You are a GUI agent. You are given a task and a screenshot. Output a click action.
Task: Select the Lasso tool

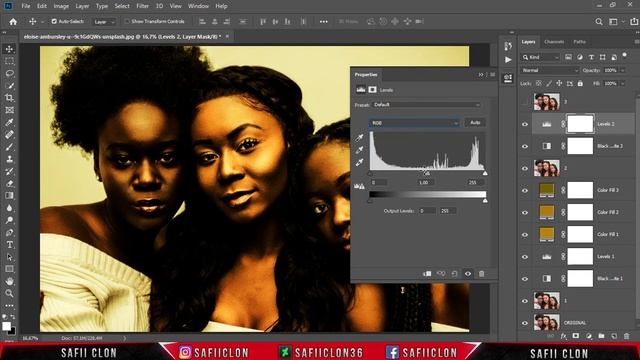9,73
